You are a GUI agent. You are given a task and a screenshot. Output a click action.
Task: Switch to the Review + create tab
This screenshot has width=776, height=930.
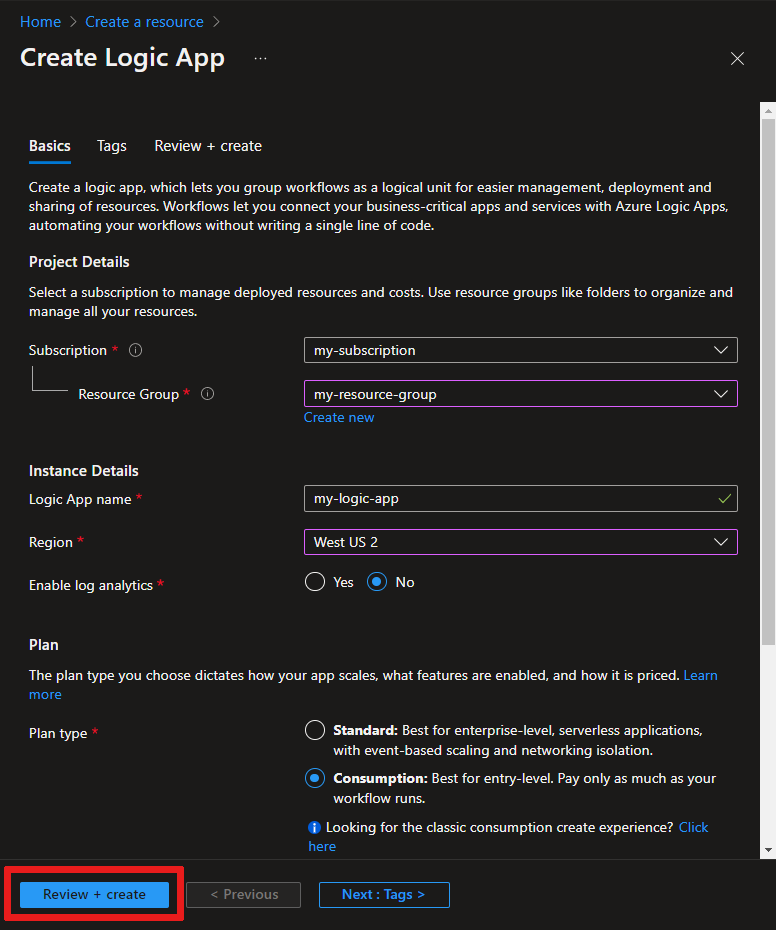click(x=207, y=146)
